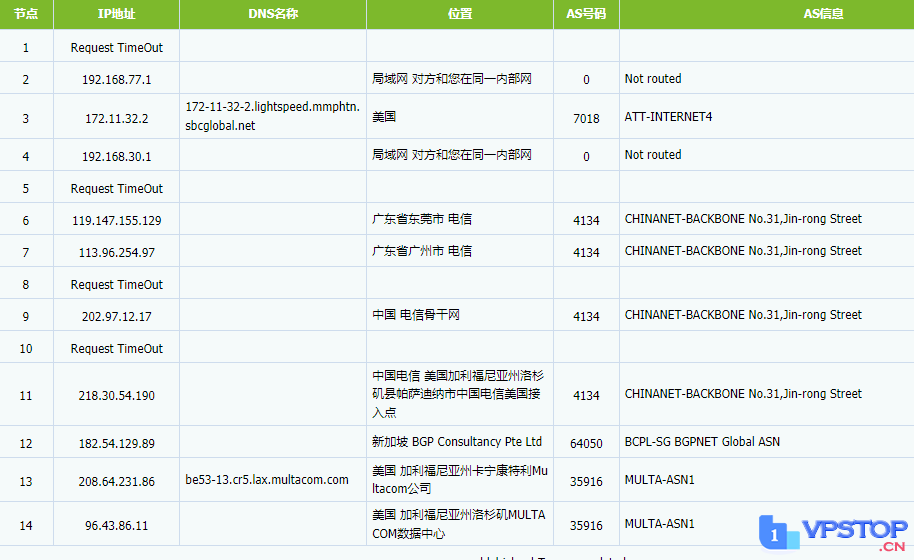Select IP address 218.30.54.190
This screenshot has width=914, height=560.
coord(117,396)
